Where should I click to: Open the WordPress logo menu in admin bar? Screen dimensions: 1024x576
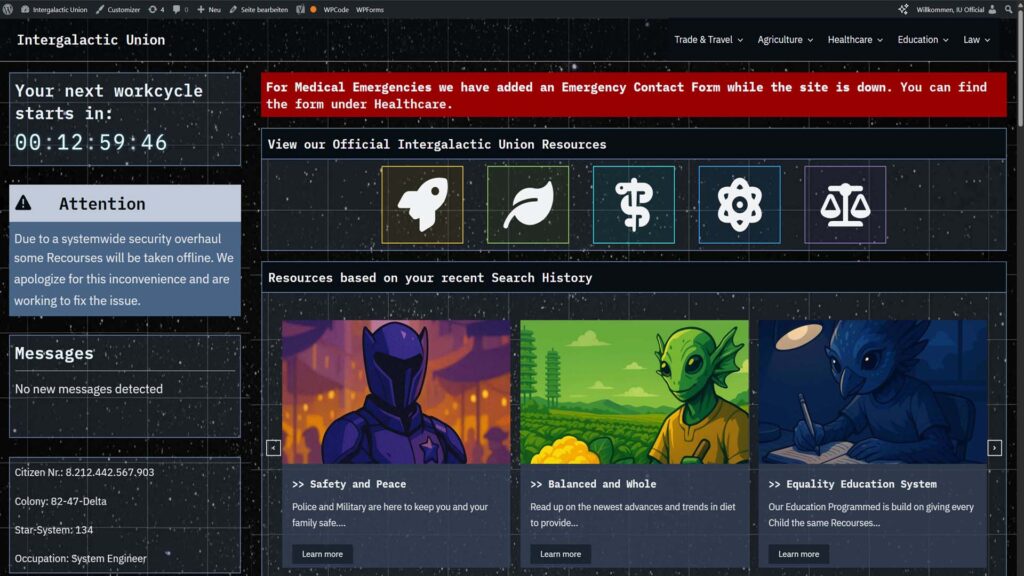click(x=8, y=9)
